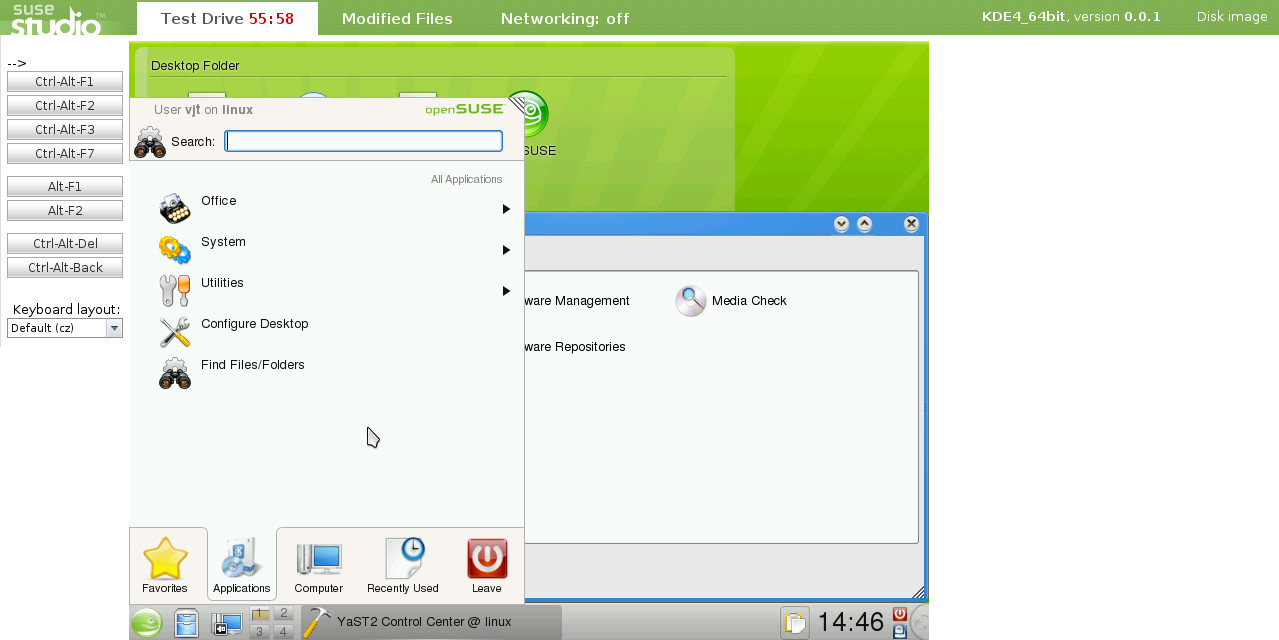Send the Ctrl-Alt-F7 key combination
Screen dimensions: 1279x640
point(65,154)
